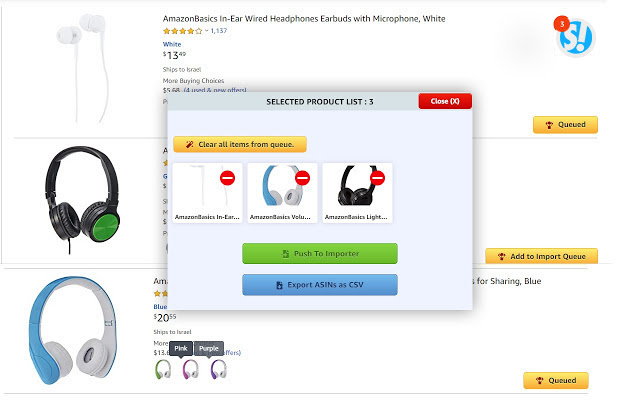Screen dimensions: 640x400
Task: Click Queued button for blue headphones
Action: [556, 380]
